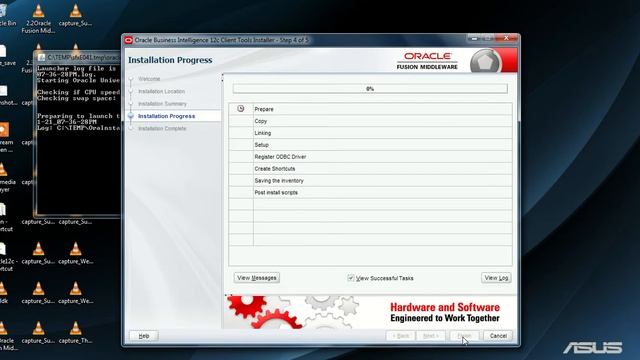Open the capture_Th VLC desktop icon
640x360 pixels.
(x=75, y=333)
